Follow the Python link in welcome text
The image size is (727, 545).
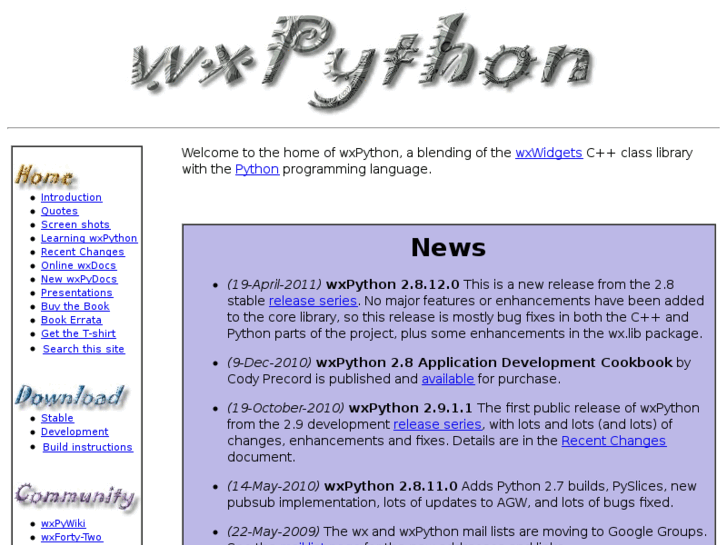point(257,169)
